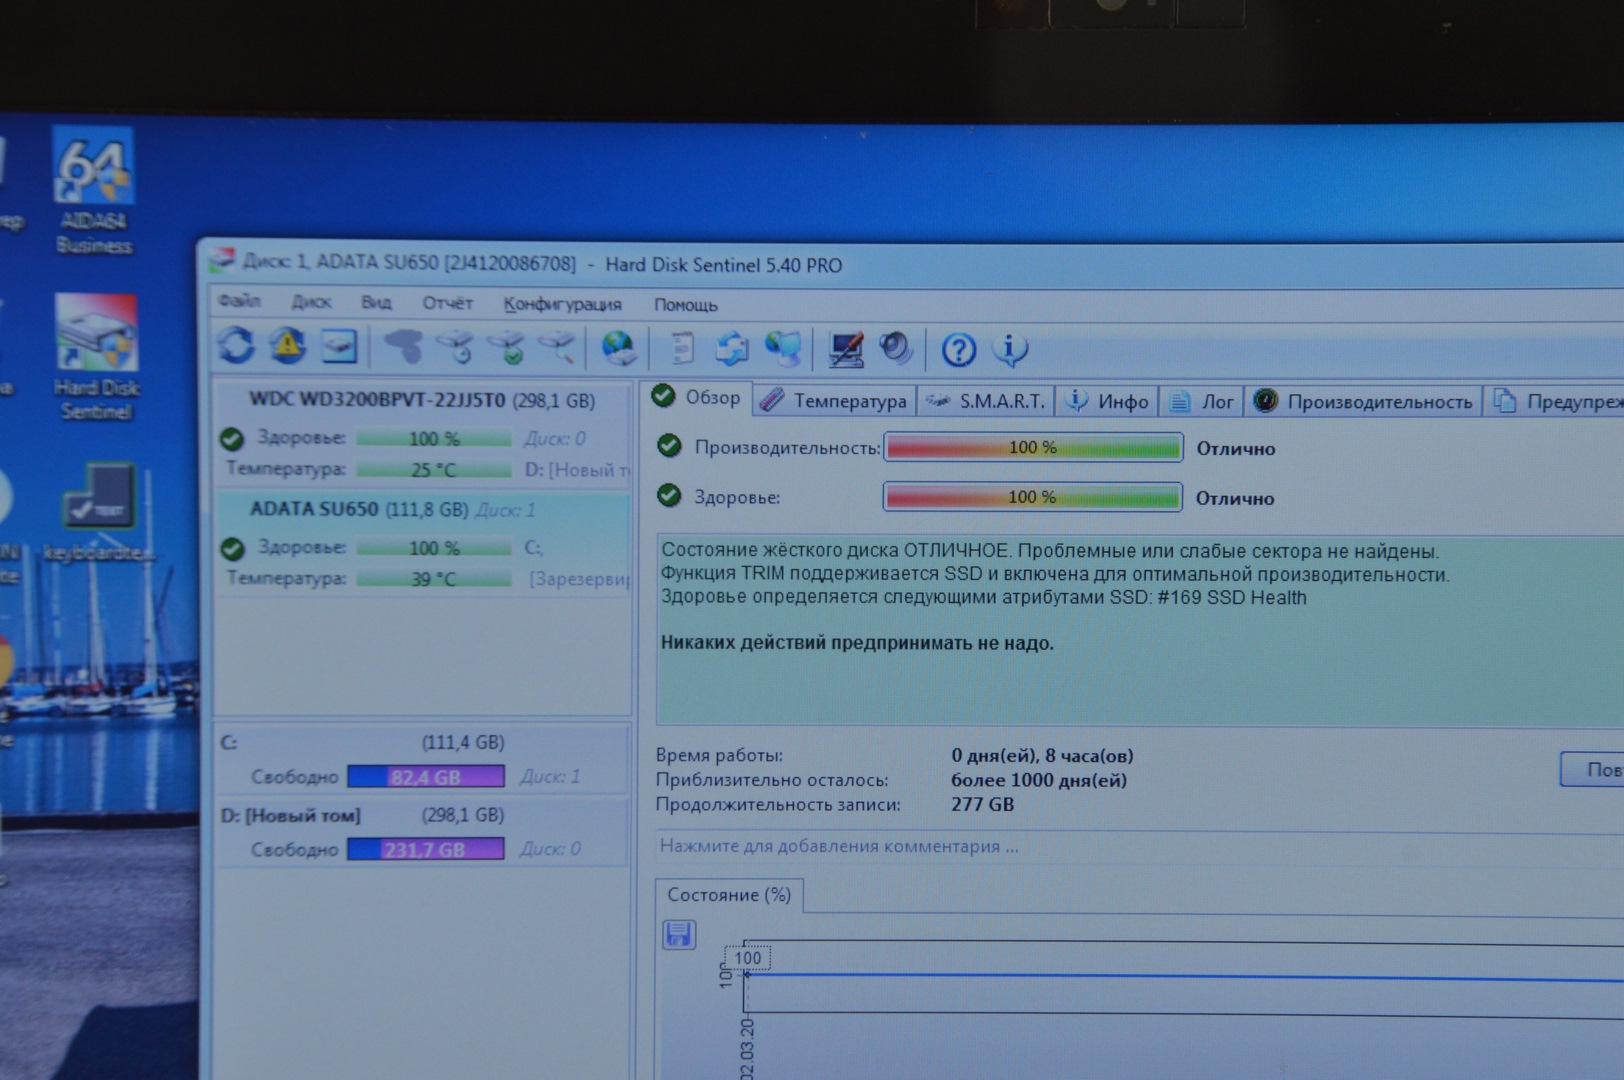Image resolution: width=1624 pixels, height=1080 pixels.
Task: Click the yellow warning alerts toolbar icon
Action: point(288,346)
